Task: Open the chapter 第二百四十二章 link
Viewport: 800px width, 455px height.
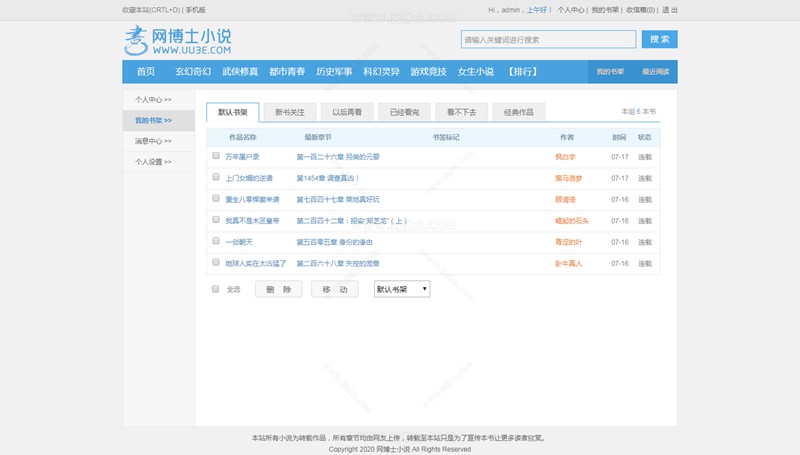Action: coord(352,221)
